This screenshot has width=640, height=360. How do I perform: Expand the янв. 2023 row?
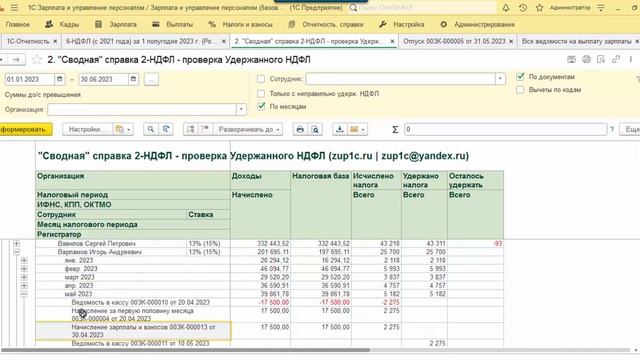24,260
